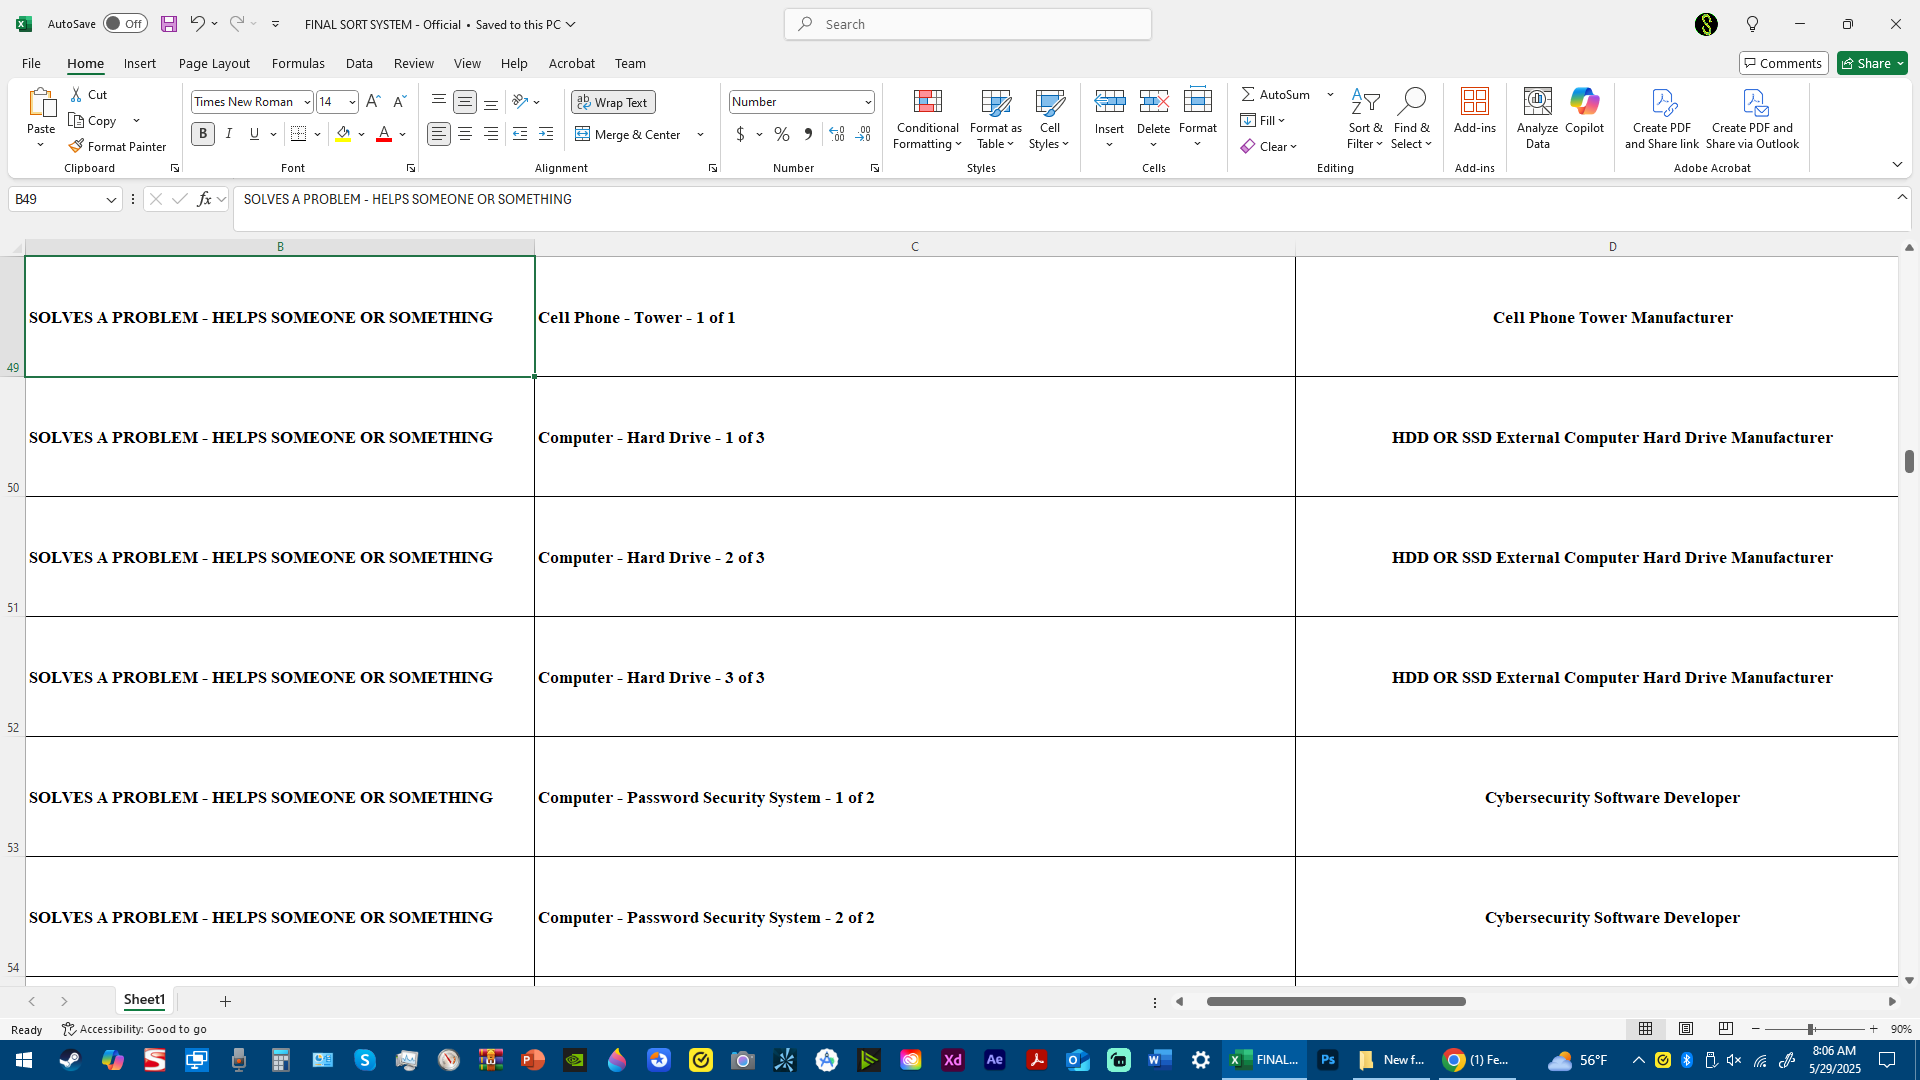This screenshot has width=1920, height=1080.
Task: Click the Format Painter icon
Action: [76, 146]
